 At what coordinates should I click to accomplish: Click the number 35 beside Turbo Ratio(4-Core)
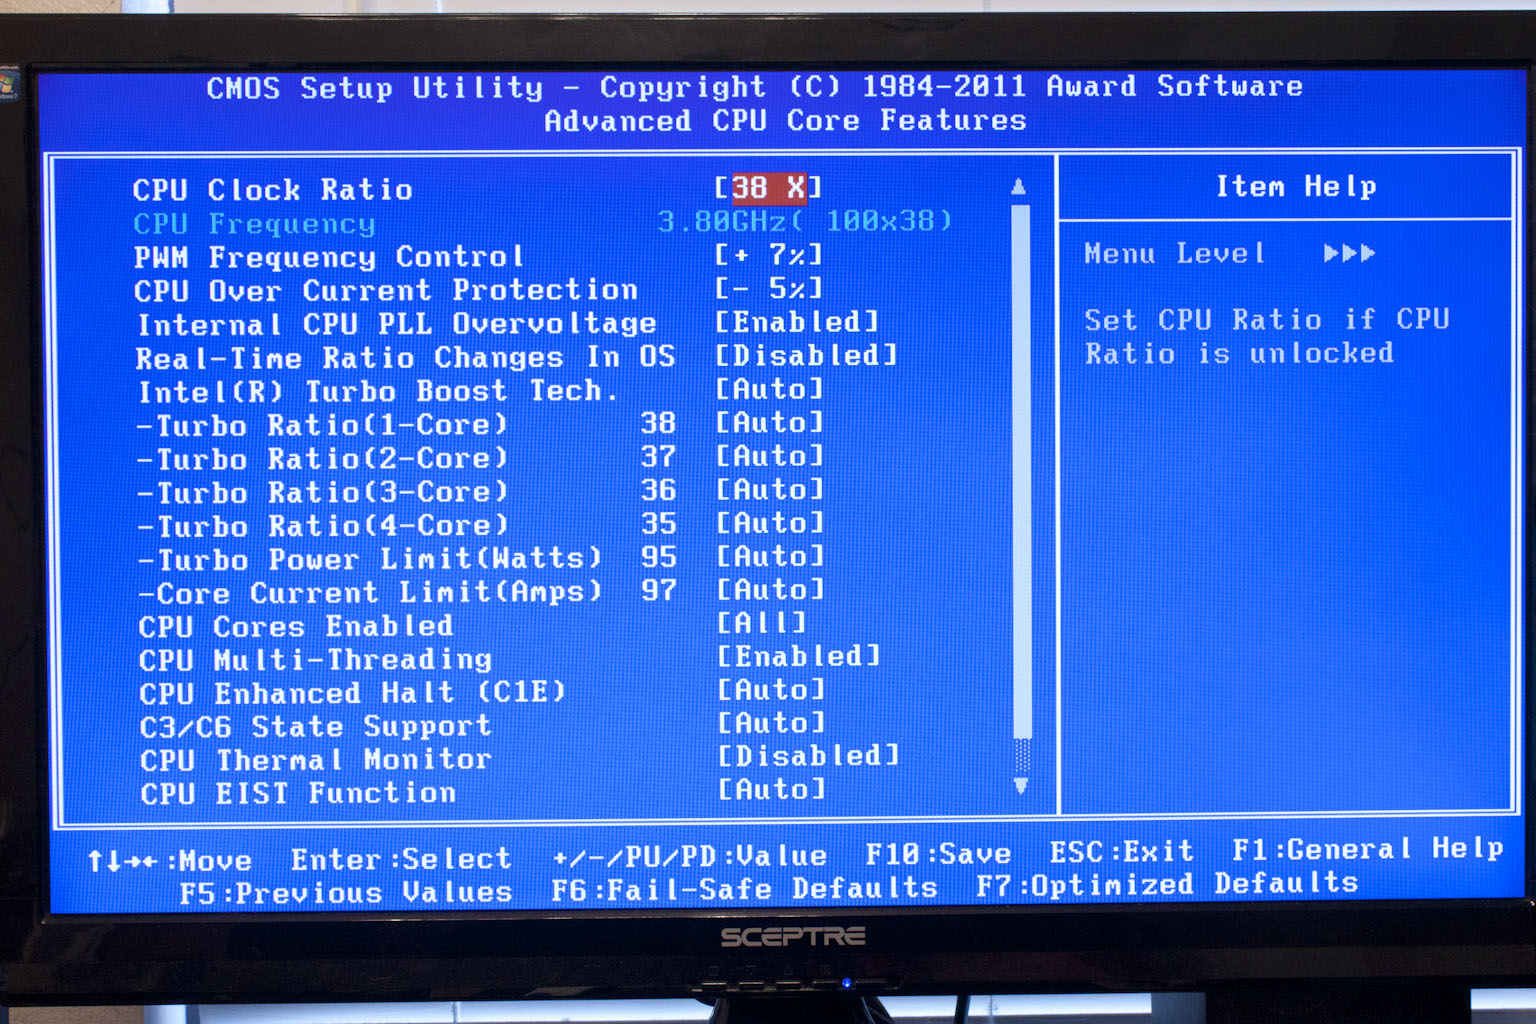coord(658,524)
